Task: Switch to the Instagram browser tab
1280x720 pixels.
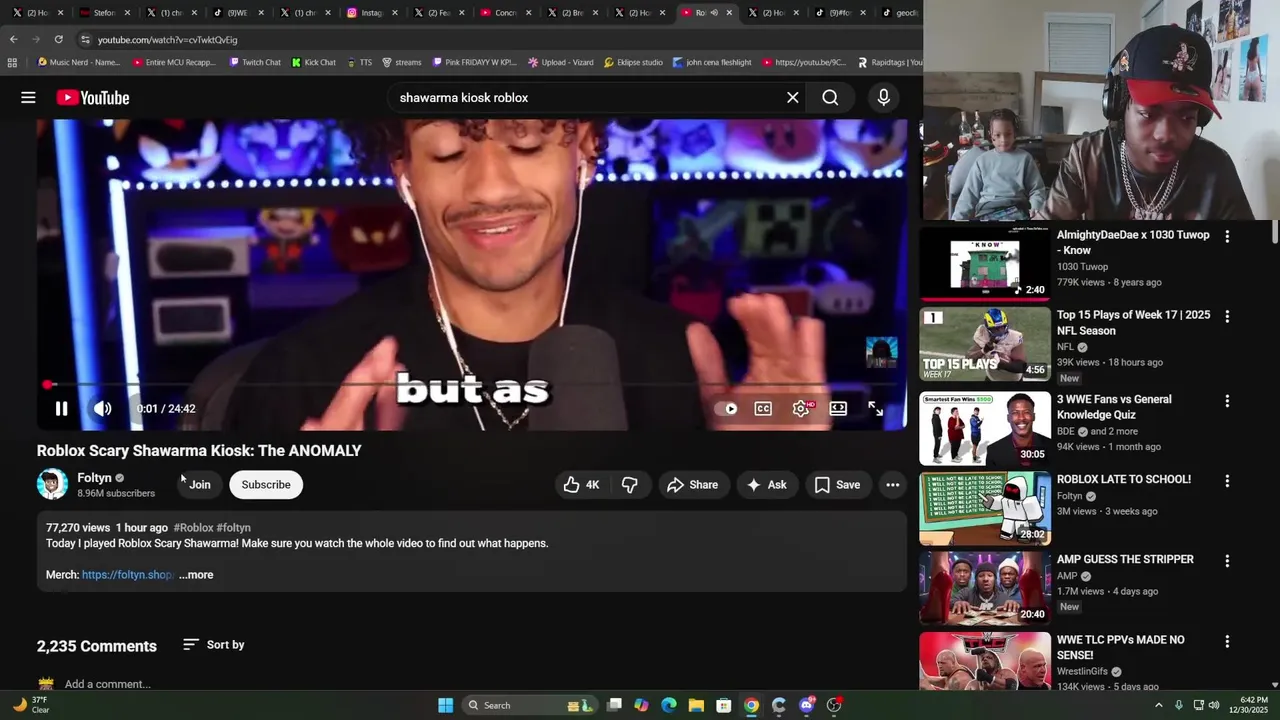Action: 372,13
